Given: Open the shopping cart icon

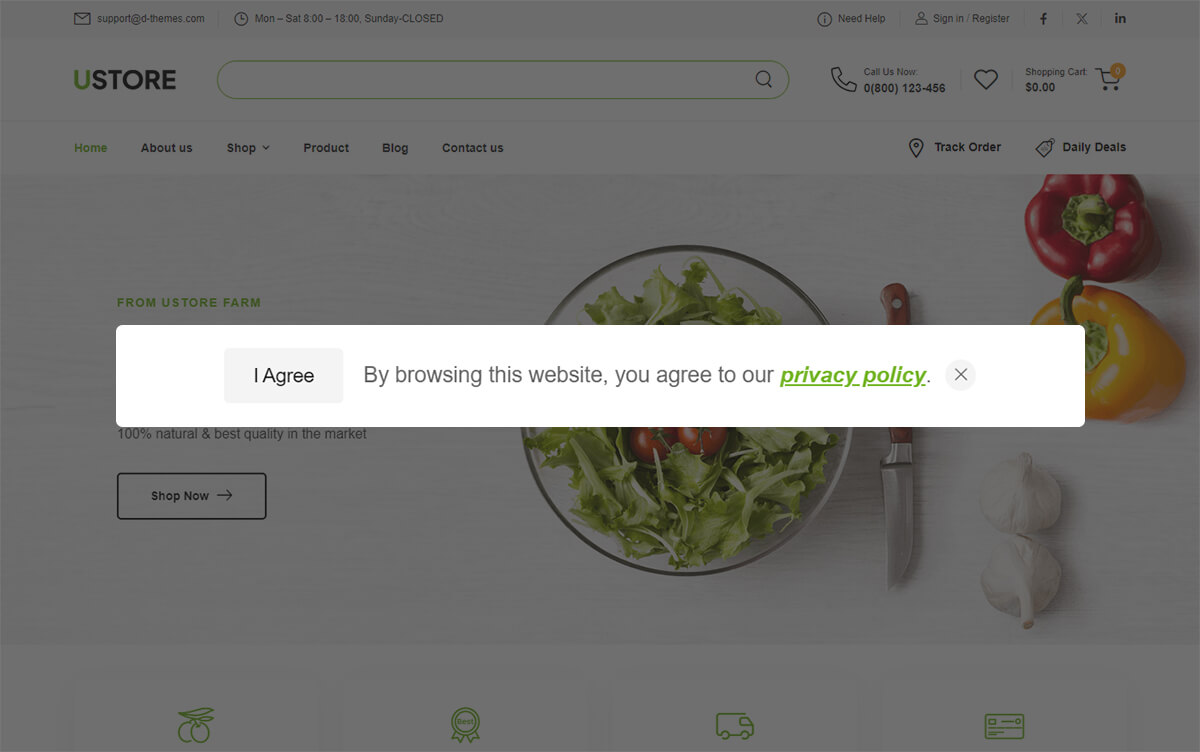Looking at the screenshot, I should (1108, 79).
